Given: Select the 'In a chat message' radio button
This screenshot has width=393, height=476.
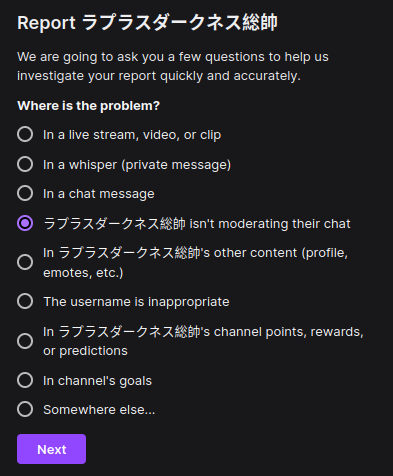Looking at the screenshot, I should (25, 193).
